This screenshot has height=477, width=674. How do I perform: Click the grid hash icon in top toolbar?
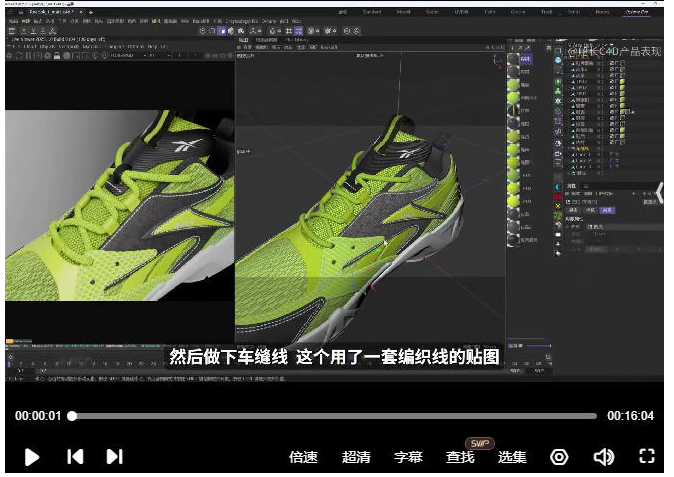pos(289,31)
